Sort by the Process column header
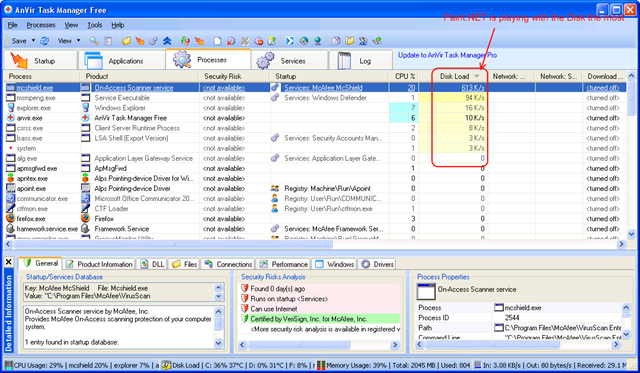Image resolution: width=640 pixels, height=373 pixels. point(42,76)
